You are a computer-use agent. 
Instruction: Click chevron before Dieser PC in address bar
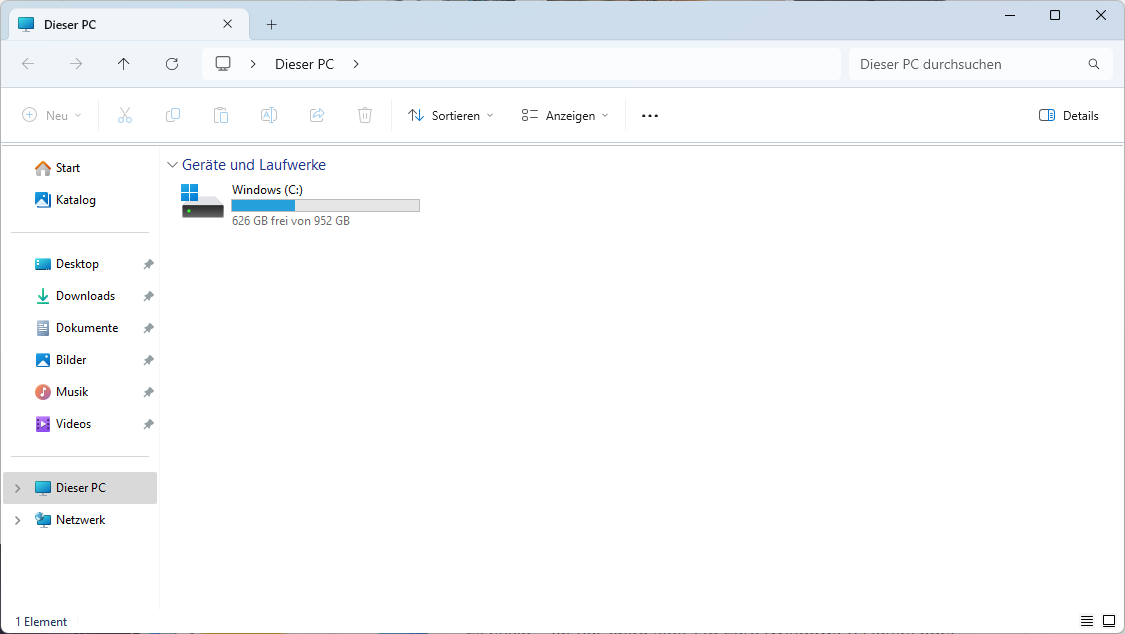tap(253, 64)
